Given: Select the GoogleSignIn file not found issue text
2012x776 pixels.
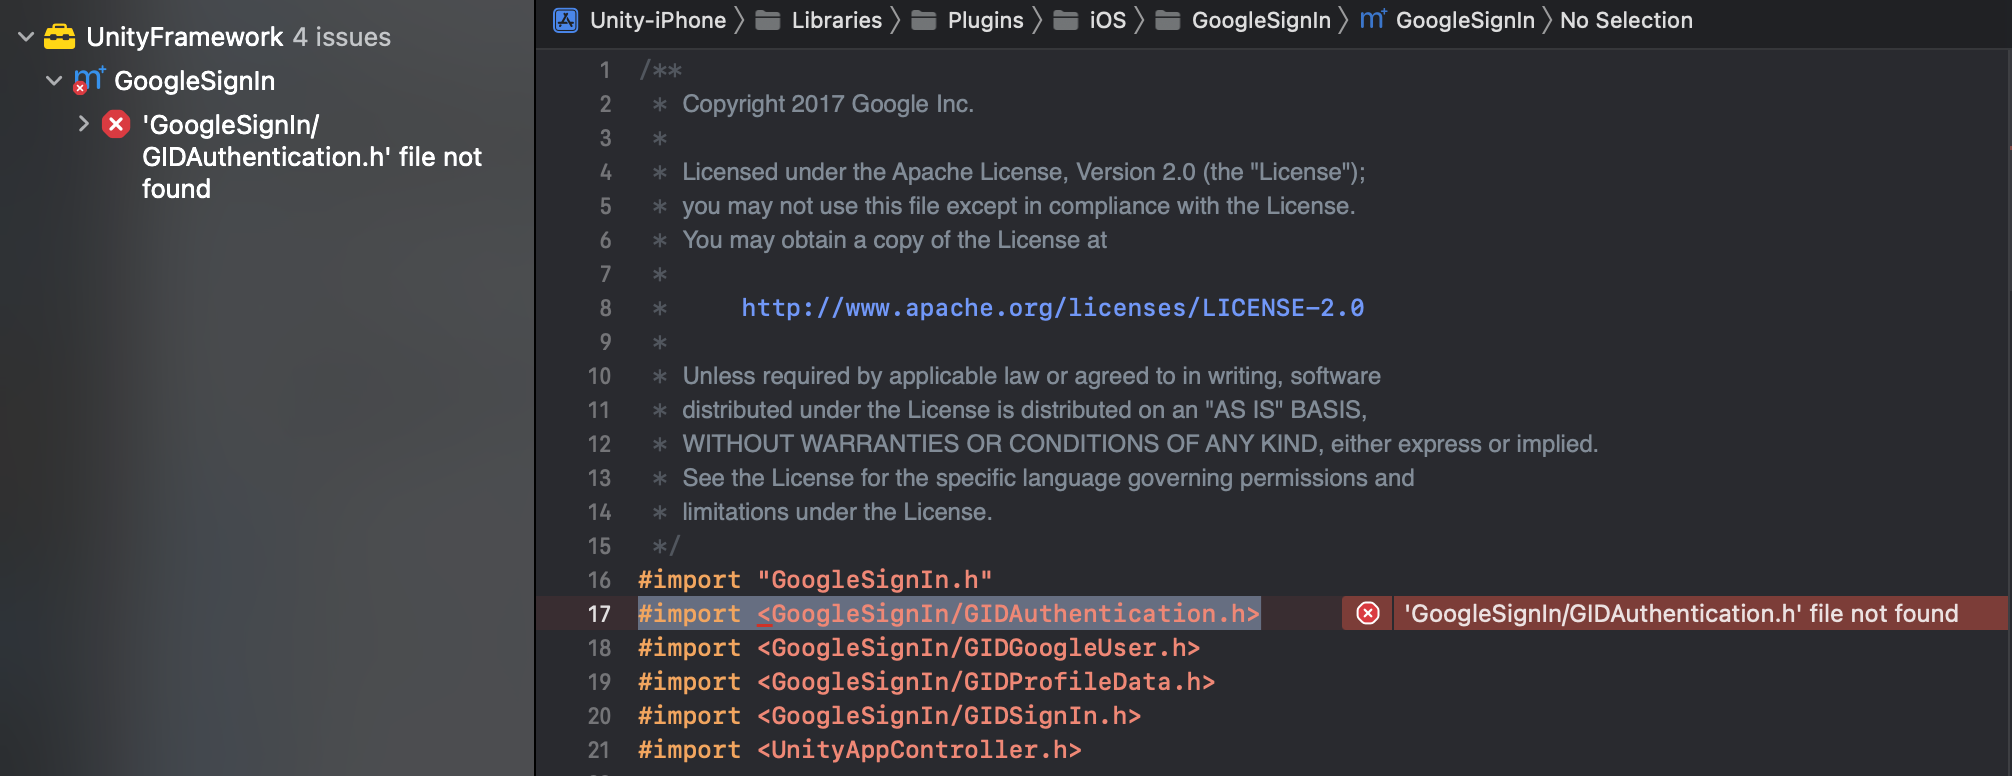Looking at the screenshot, I should (311, 156).
